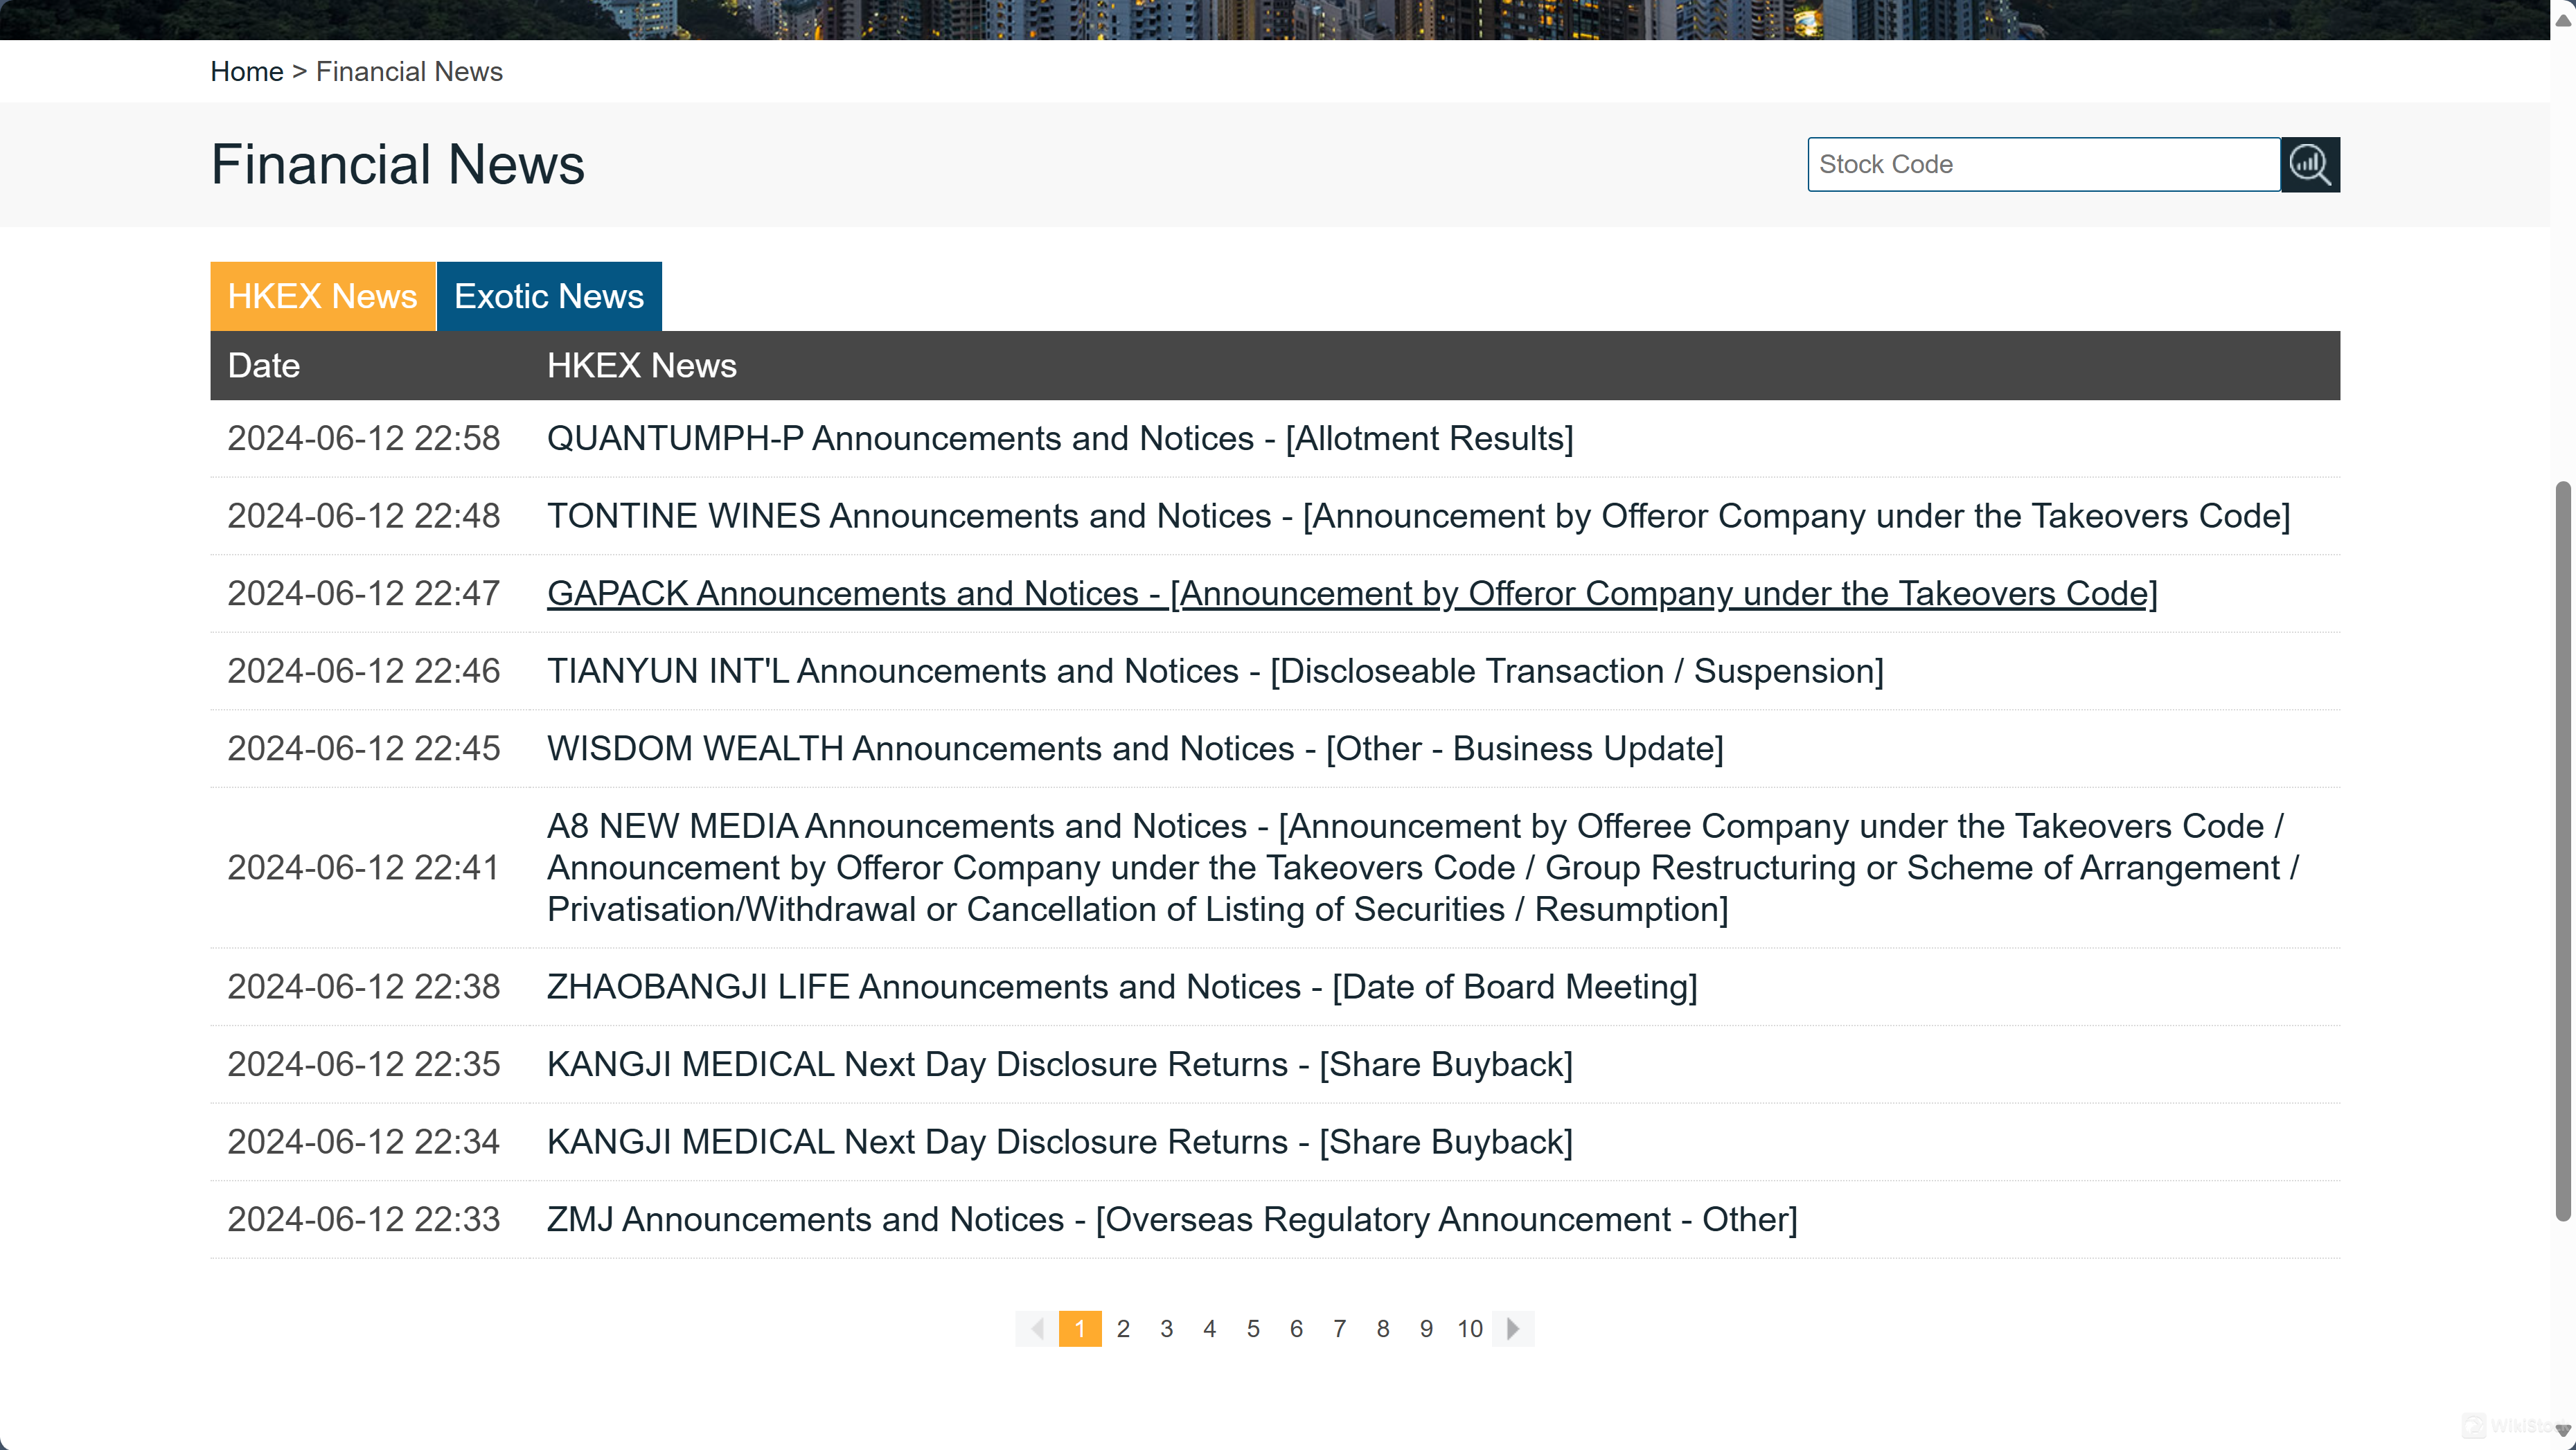This screenshot has height=1450, width=2576.
Task: Click ZMJ Overseas Regulatory Announcement entry
Action: coord(1171,1218)
